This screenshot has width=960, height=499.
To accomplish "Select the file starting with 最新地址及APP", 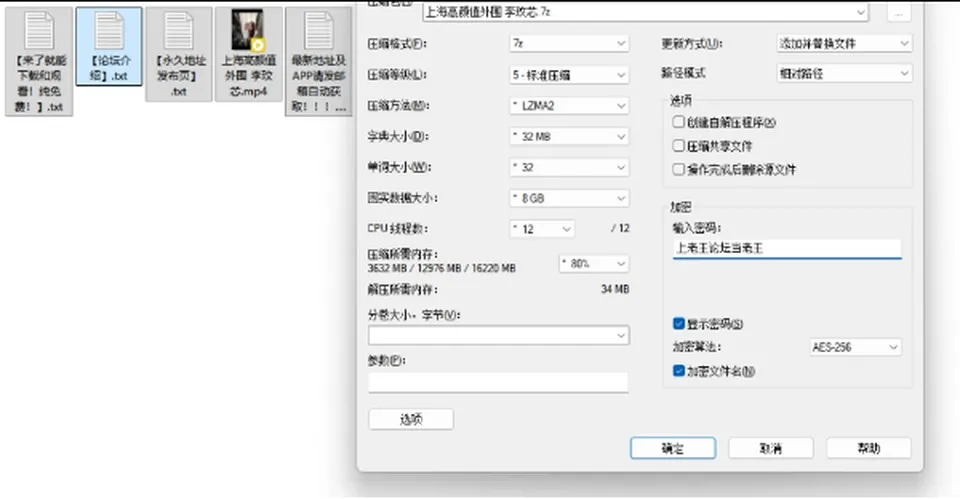I will point(318,61).
